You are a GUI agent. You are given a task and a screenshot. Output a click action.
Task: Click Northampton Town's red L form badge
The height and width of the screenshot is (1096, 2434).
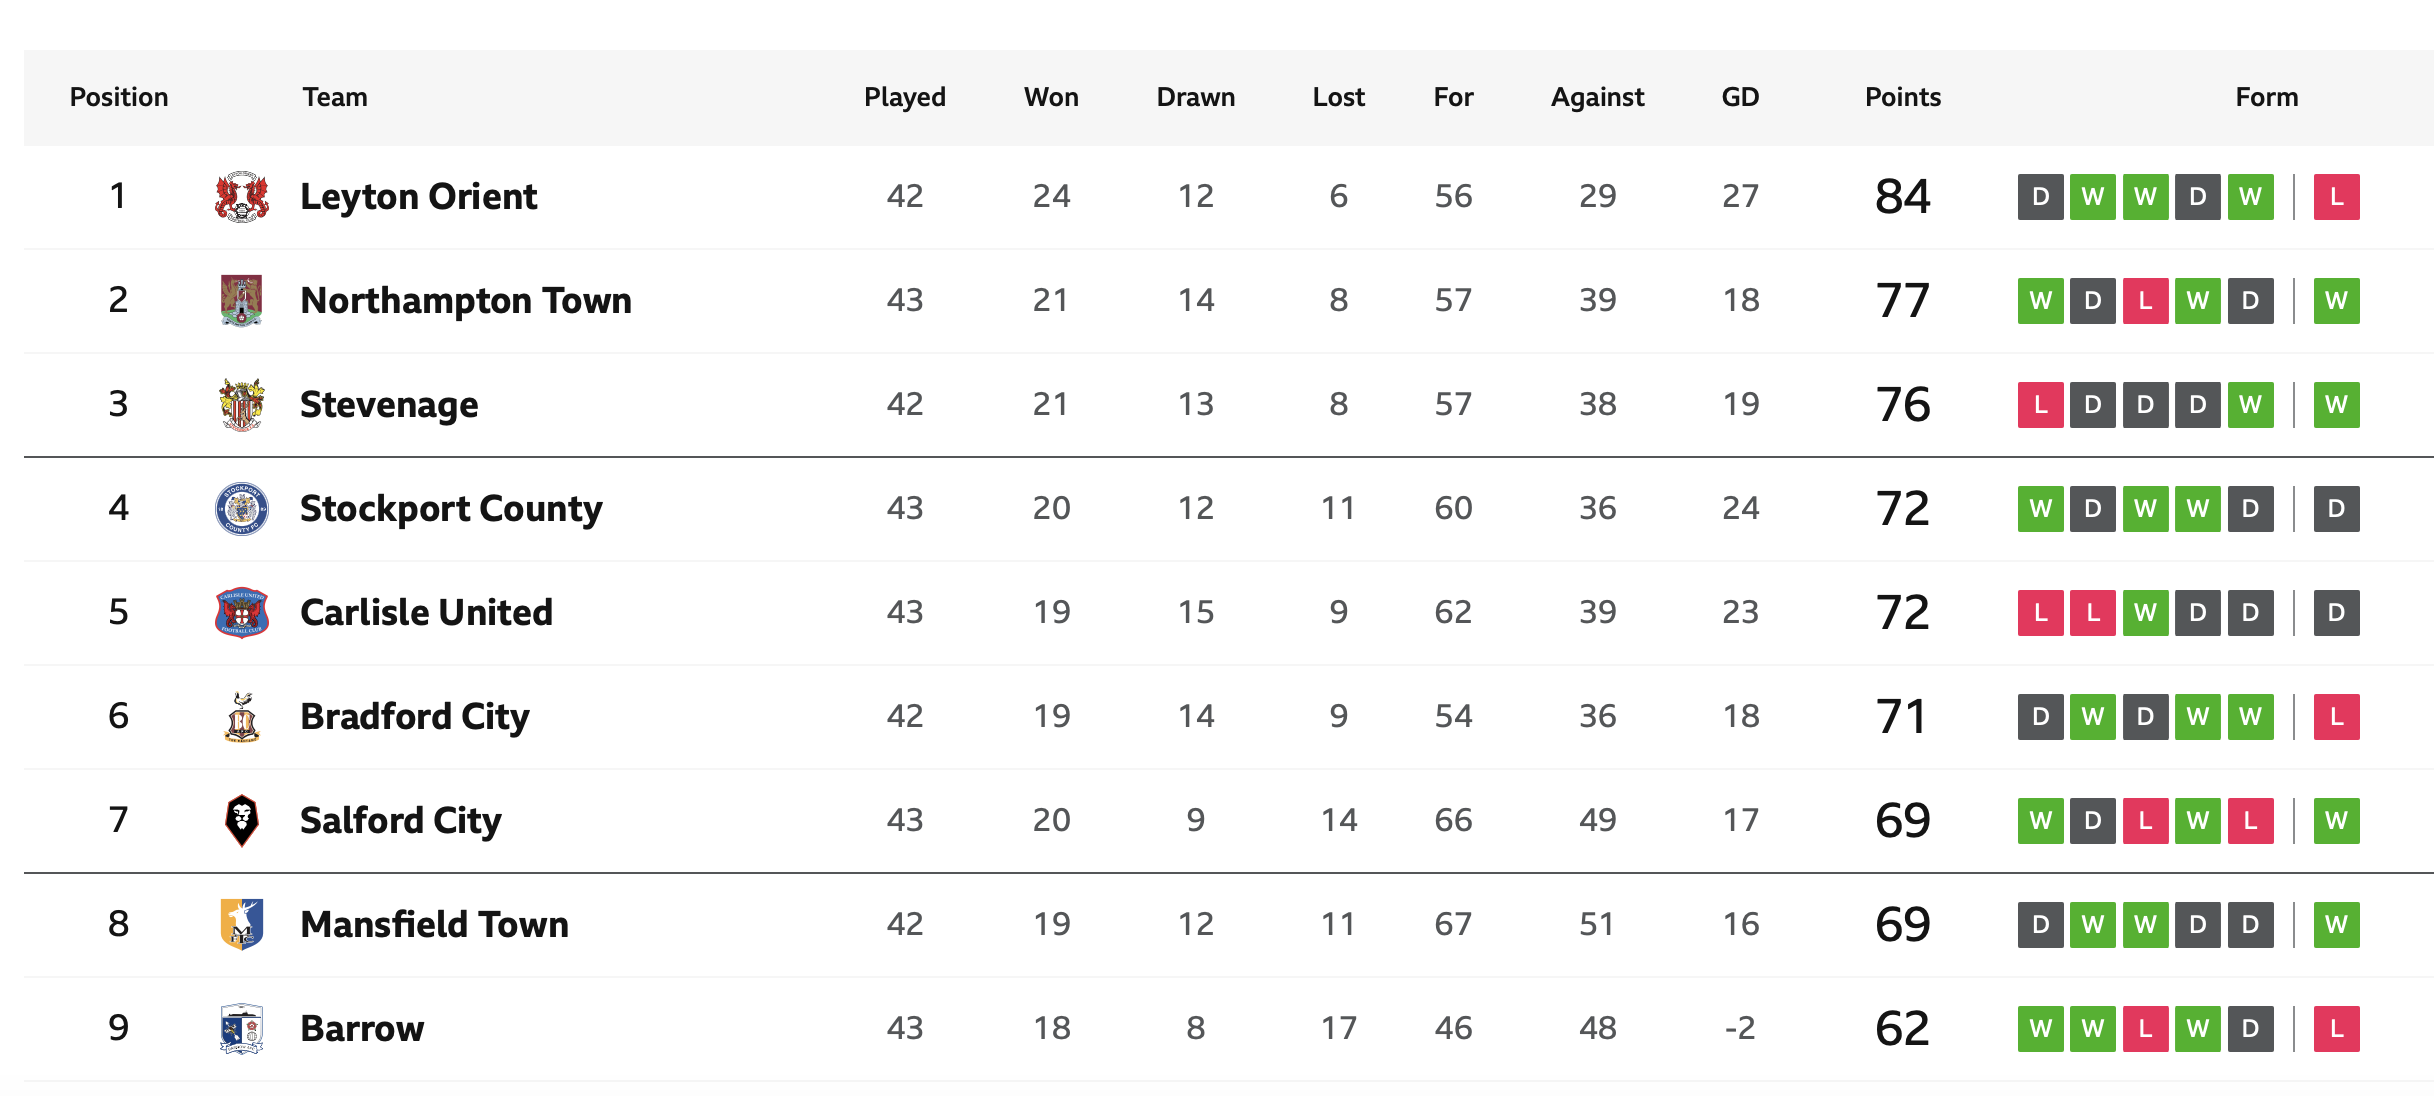tap(2145, 300)
